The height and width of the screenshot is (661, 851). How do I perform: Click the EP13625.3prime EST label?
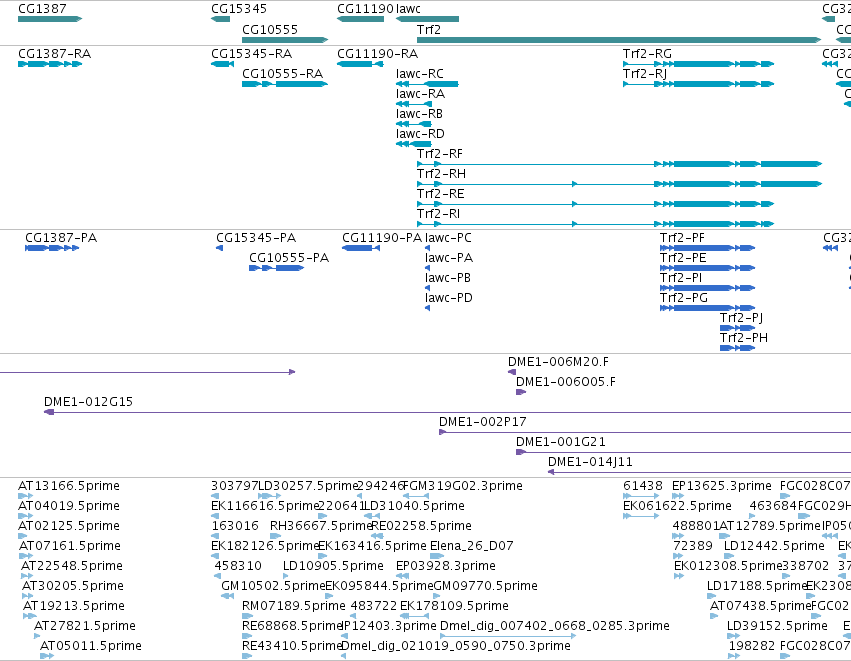721,486
